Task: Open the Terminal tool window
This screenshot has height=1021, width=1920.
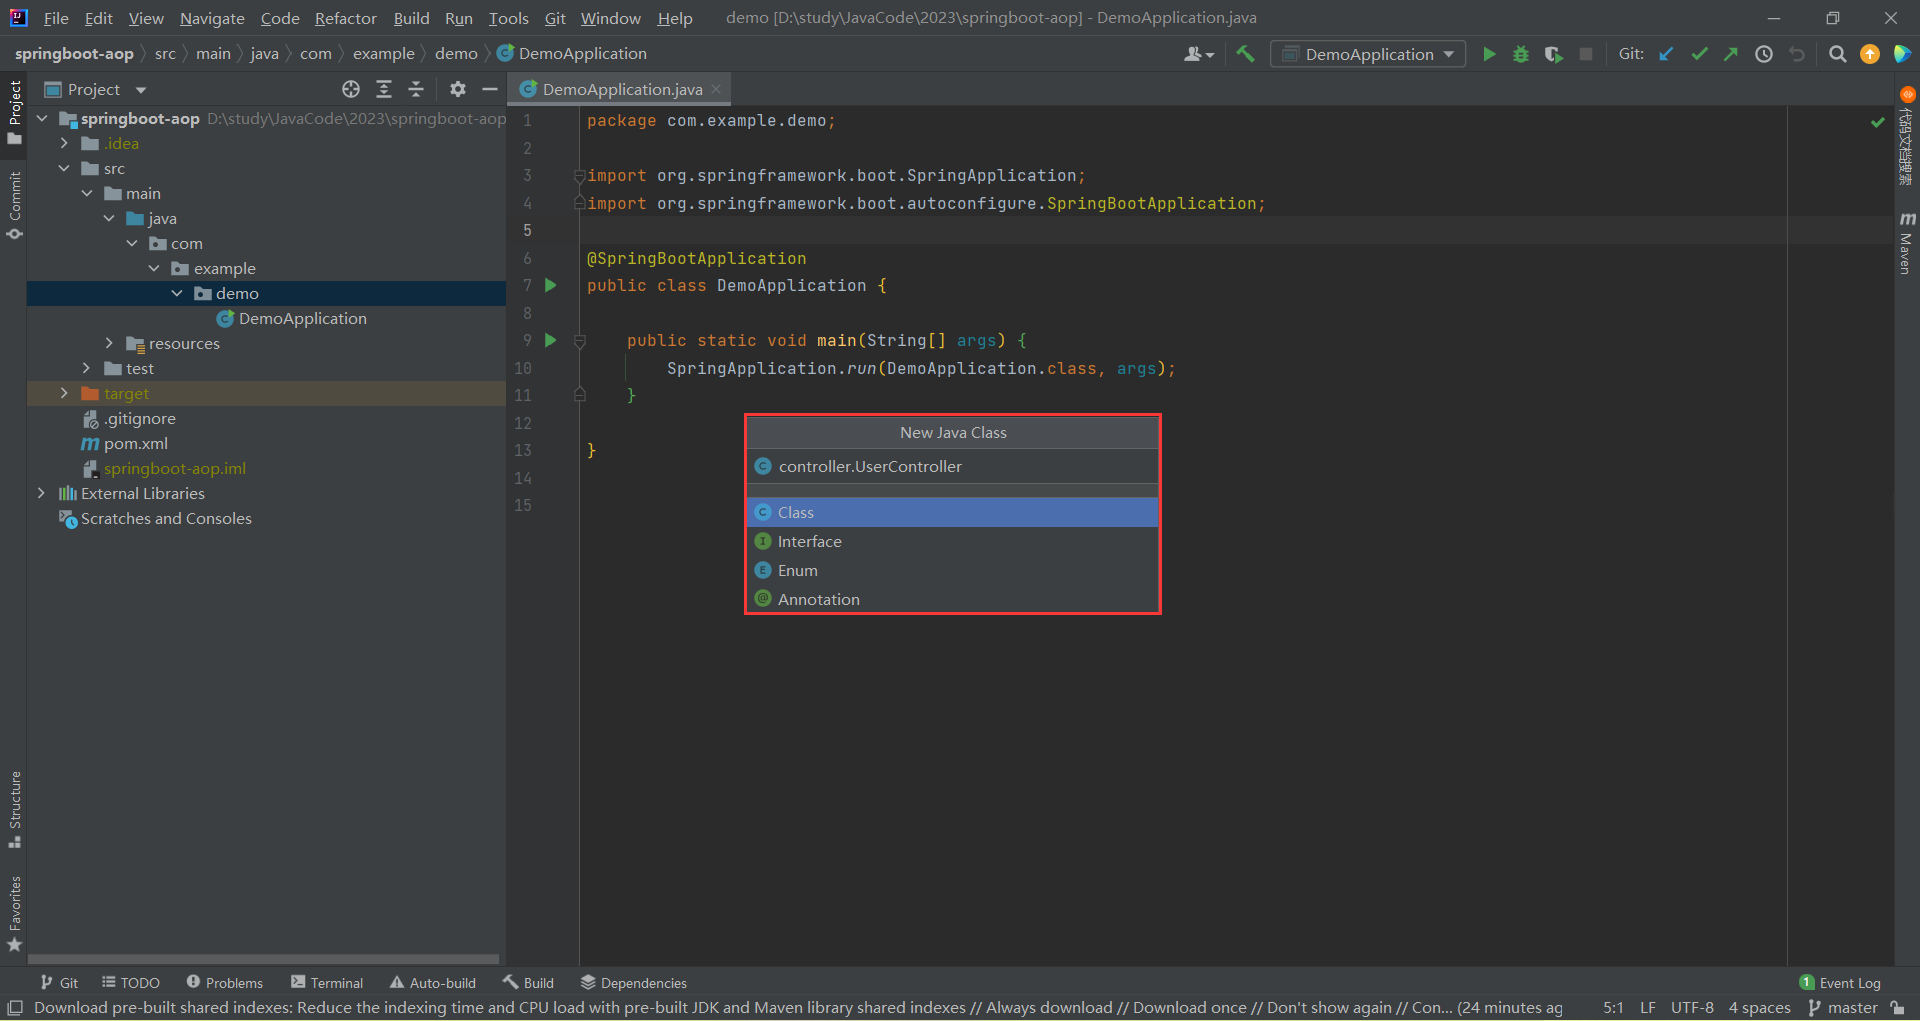Action: [x=327, y=983]
